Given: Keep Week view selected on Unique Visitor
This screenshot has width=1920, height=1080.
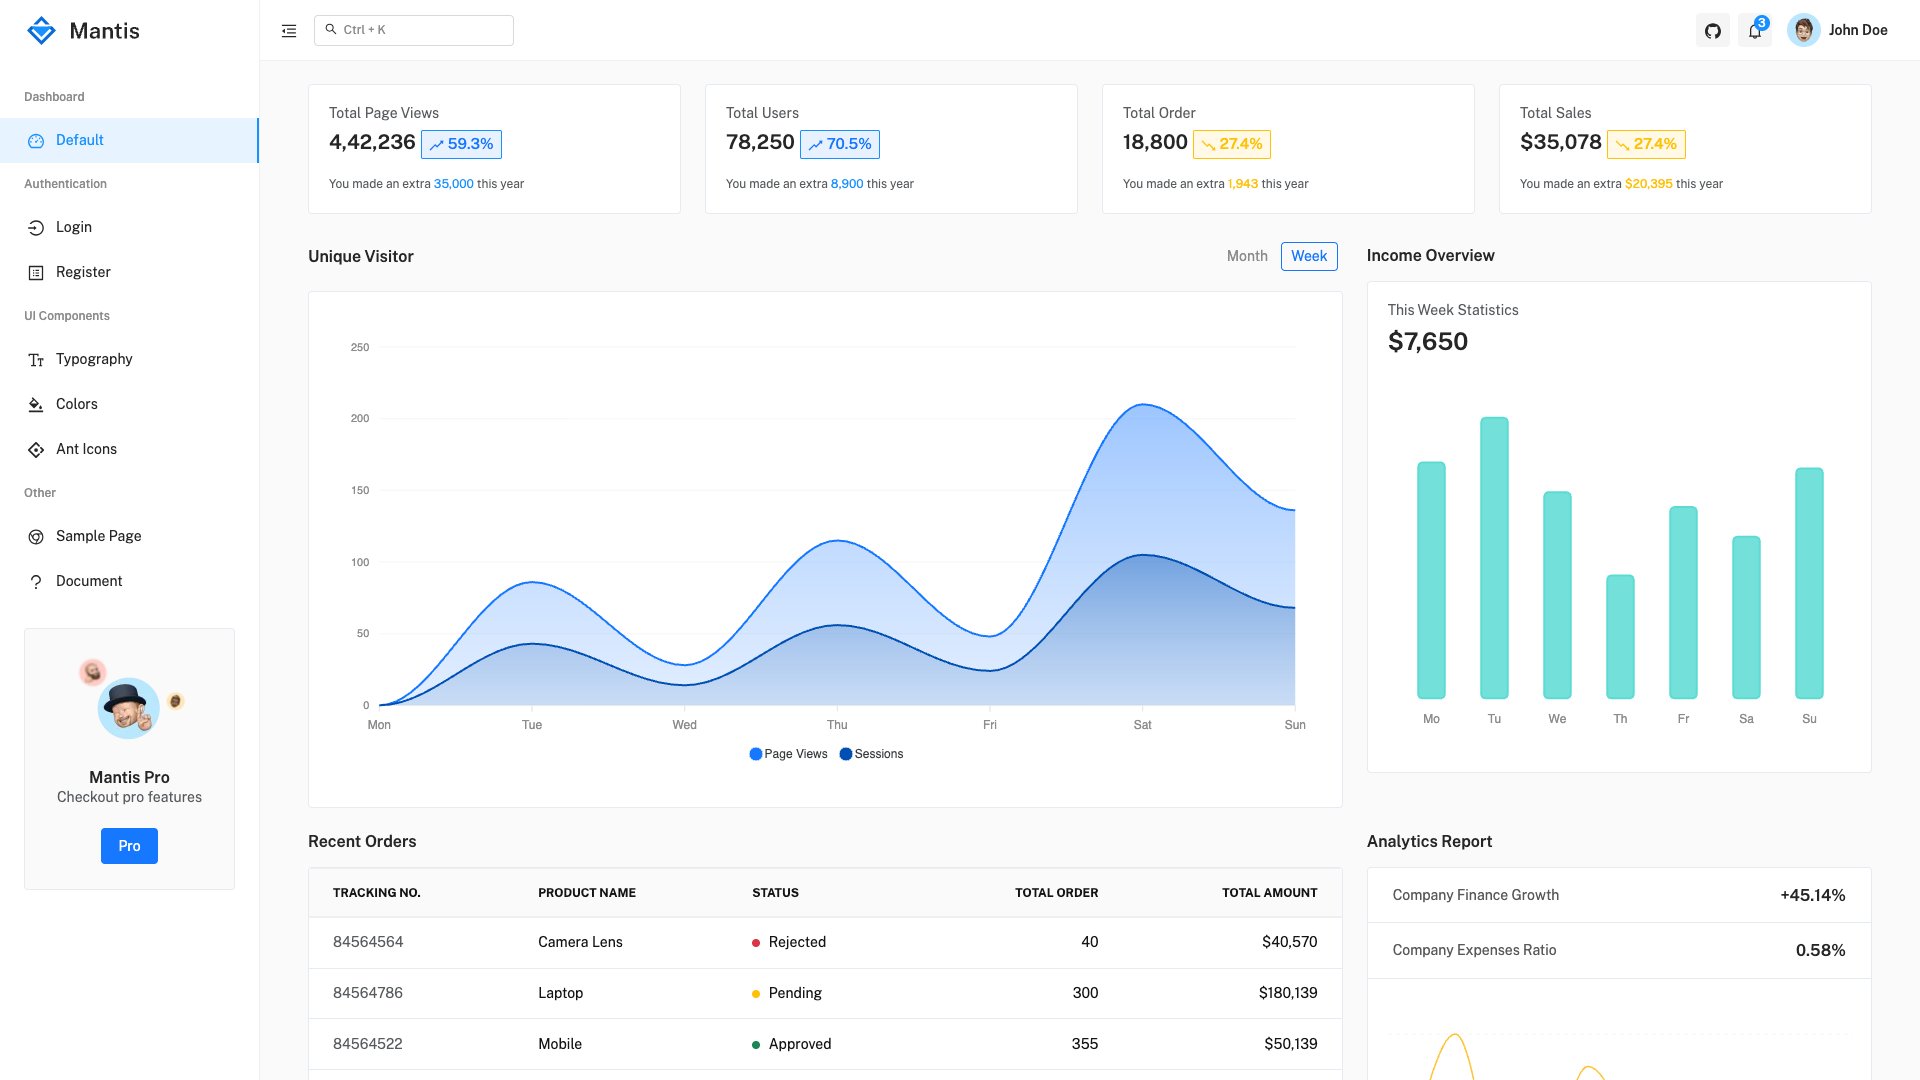Looking at the screenshot, I should click(1309, 256).
